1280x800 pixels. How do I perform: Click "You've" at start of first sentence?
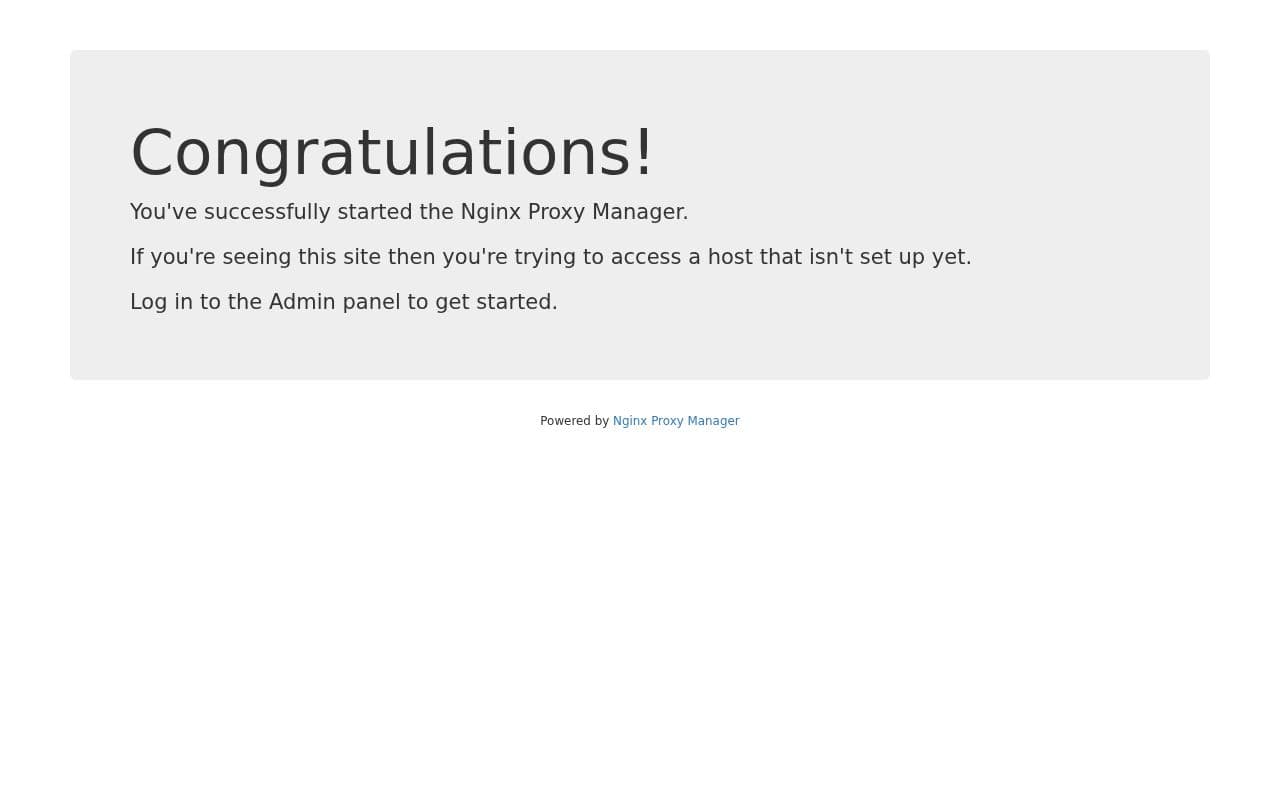pos(164,212)
